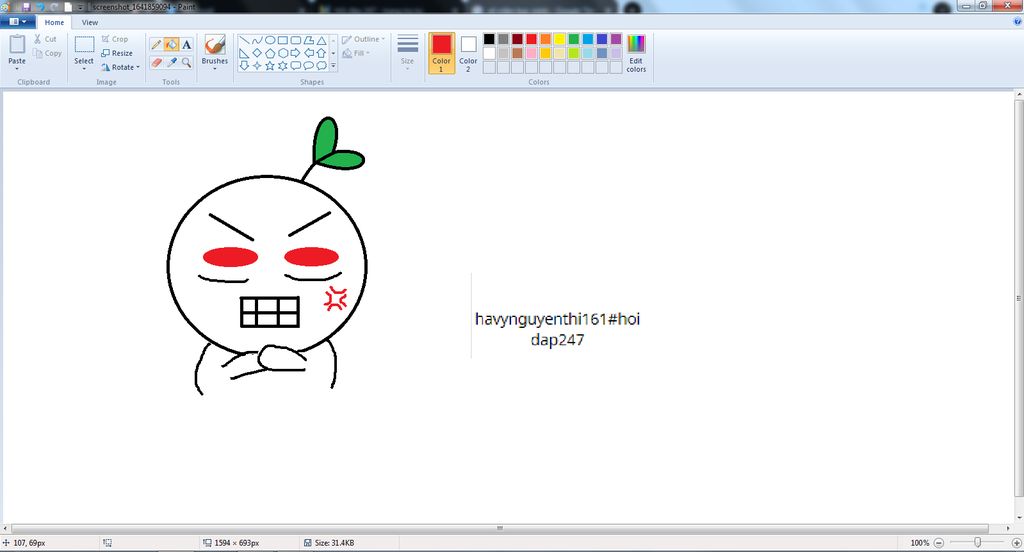Choose the Diamond shape
This screenshot has height=552, width=1024.
(x=257, y=53)
